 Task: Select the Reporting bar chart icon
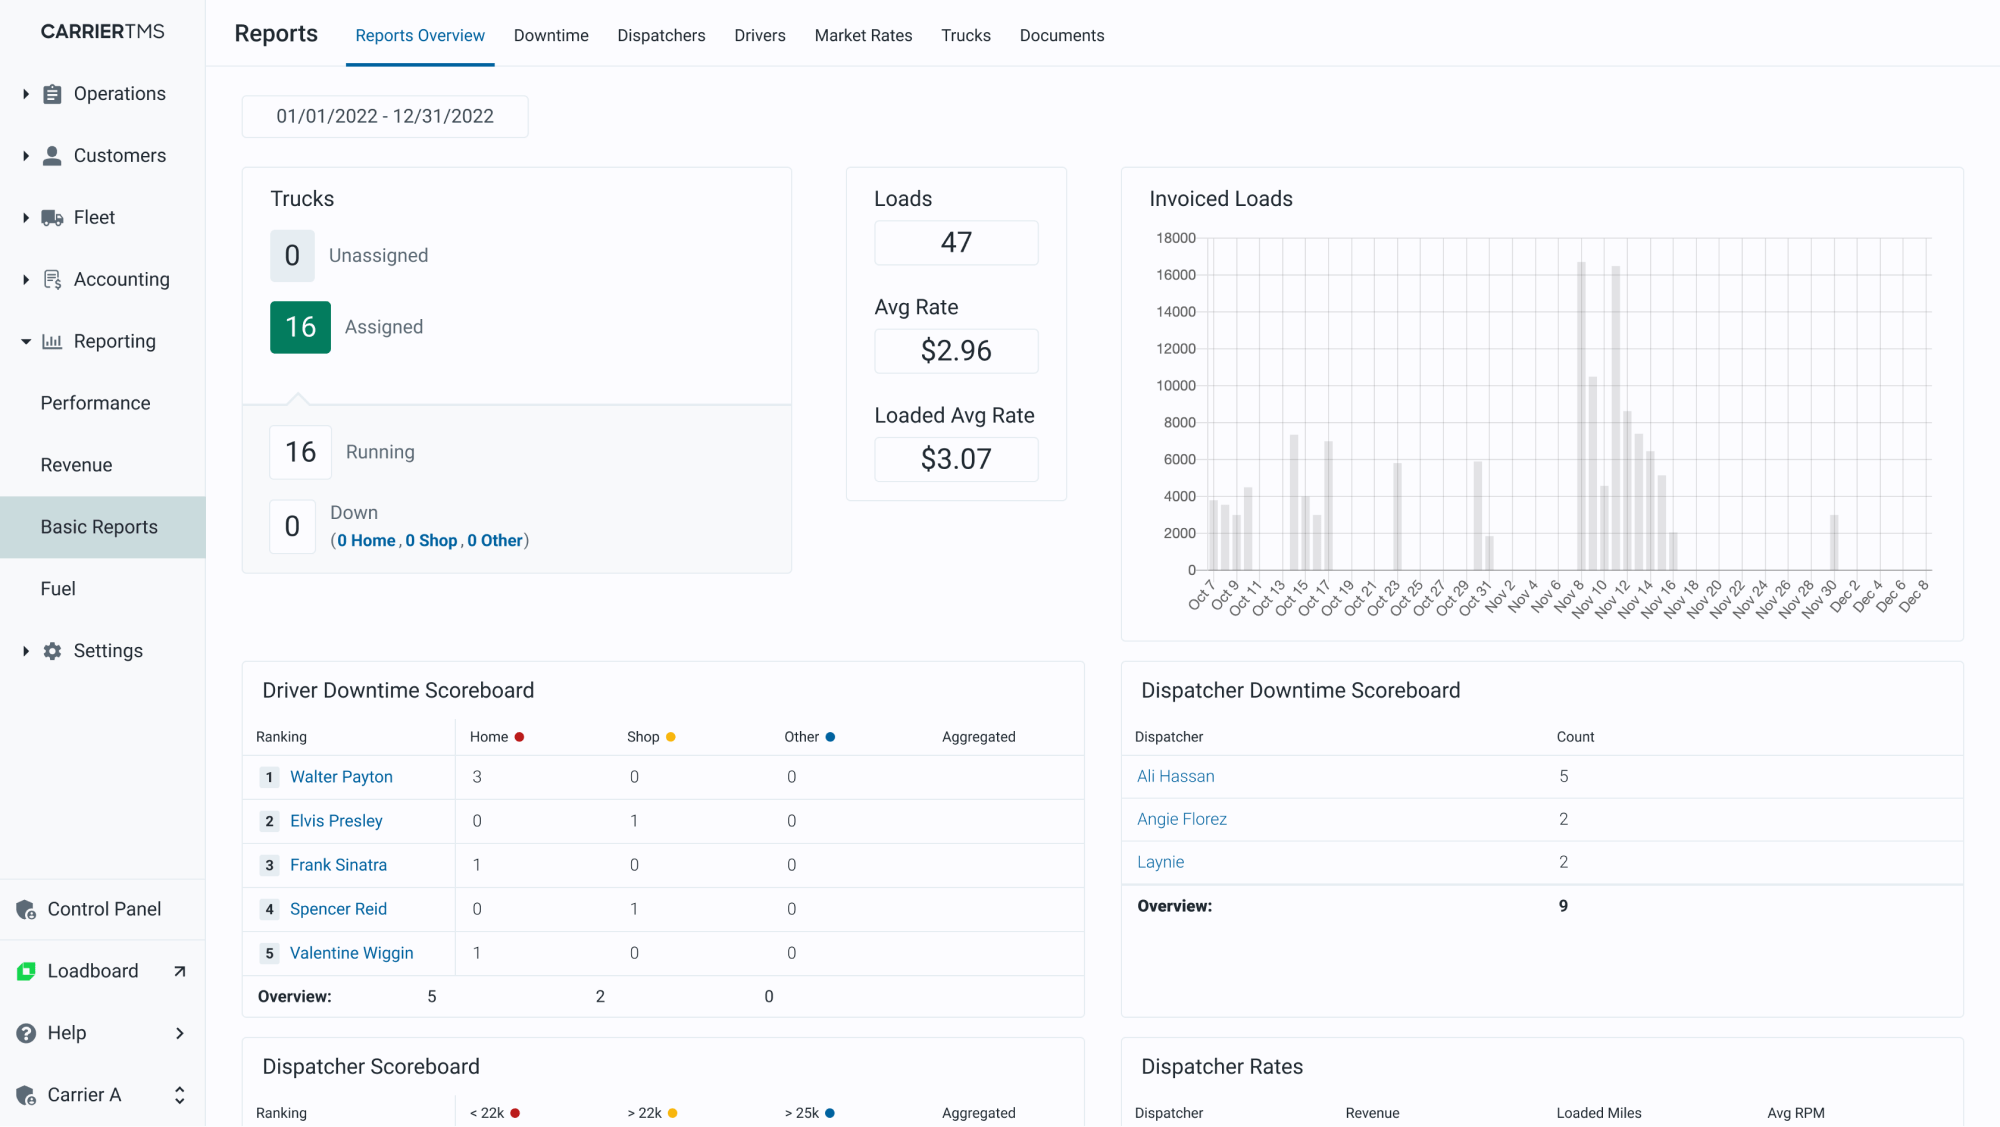pos(51,341)
